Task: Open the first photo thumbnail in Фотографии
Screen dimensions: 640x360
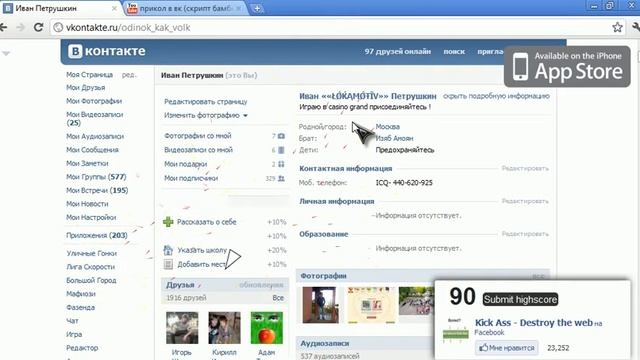Action: coord(320,304)
